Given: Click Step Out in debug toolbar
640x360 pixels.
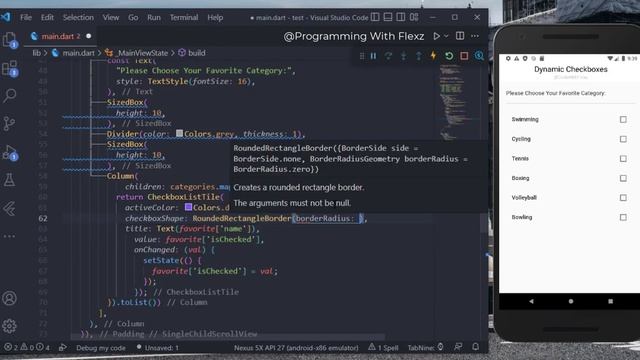Looking at the screenshot, I should (418, 56).
